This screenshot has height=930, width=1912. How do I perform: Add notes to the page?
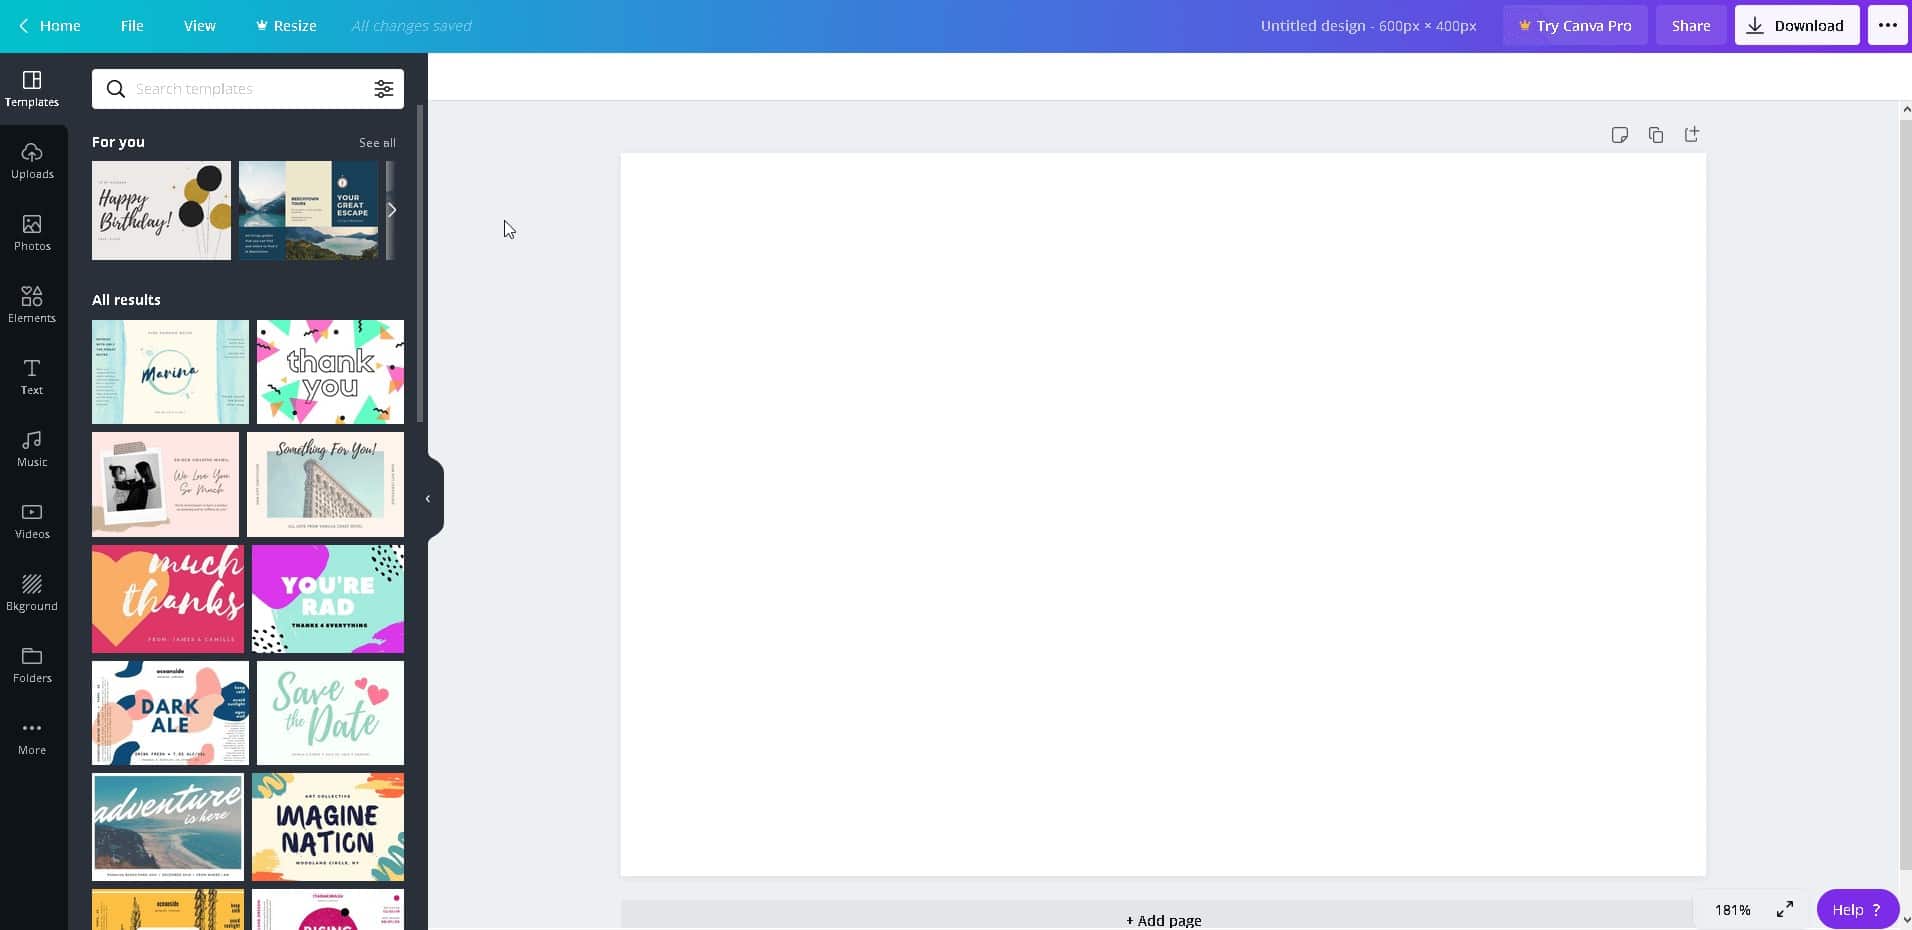pyautogui.click(x=1620, y=135)
